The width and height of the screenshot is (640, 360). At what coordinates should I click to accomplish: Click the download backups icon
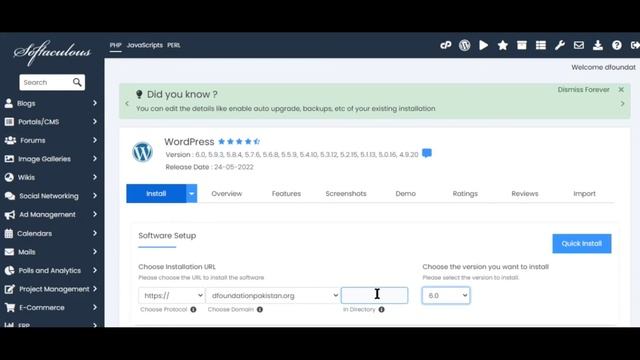598,45
